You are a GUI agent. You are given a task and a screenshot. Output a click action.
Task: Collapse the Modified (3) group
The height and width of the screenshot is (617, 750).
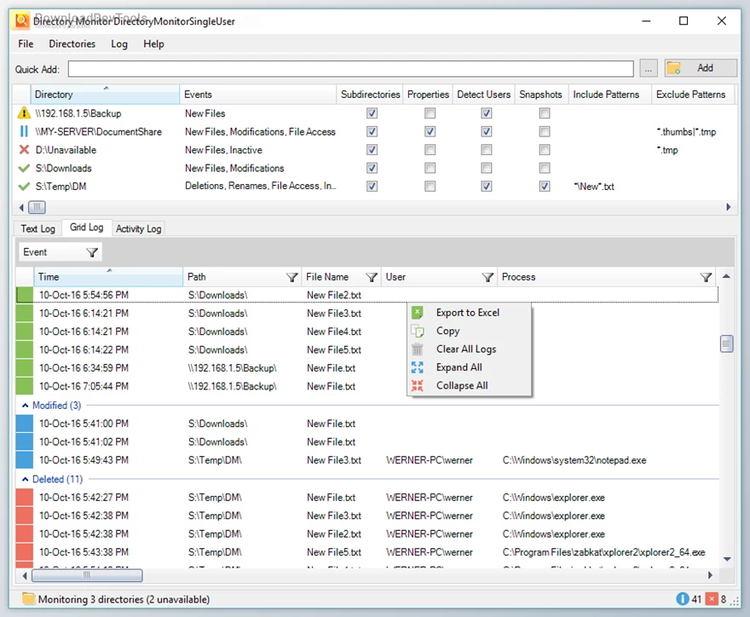click(x=25, y=406)
